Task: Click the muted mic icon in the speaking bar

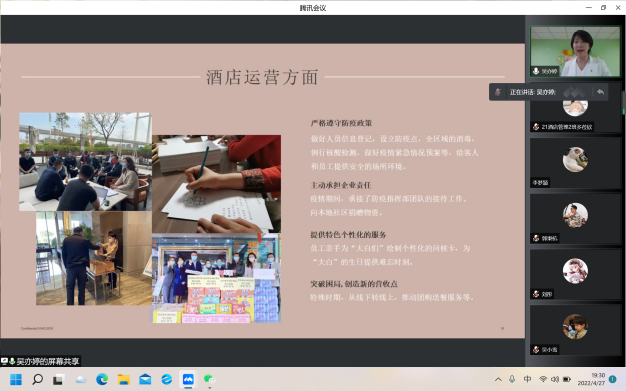Action: [x=498, y=92]
